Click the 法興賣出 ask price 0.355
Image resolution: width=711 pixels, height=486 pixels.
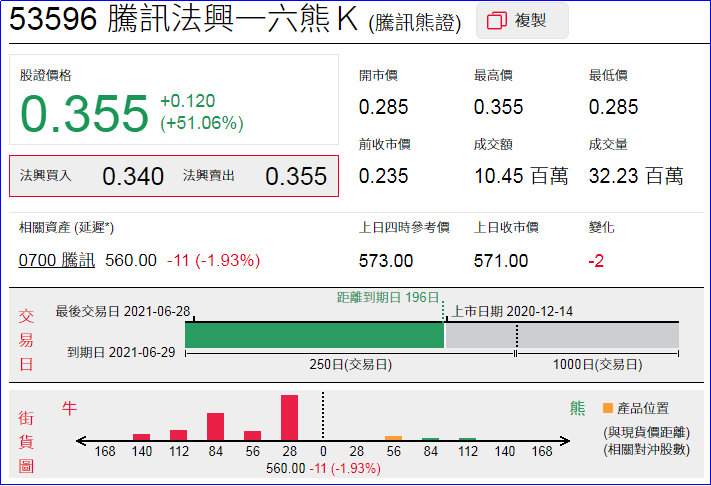[x=296, y=176]
